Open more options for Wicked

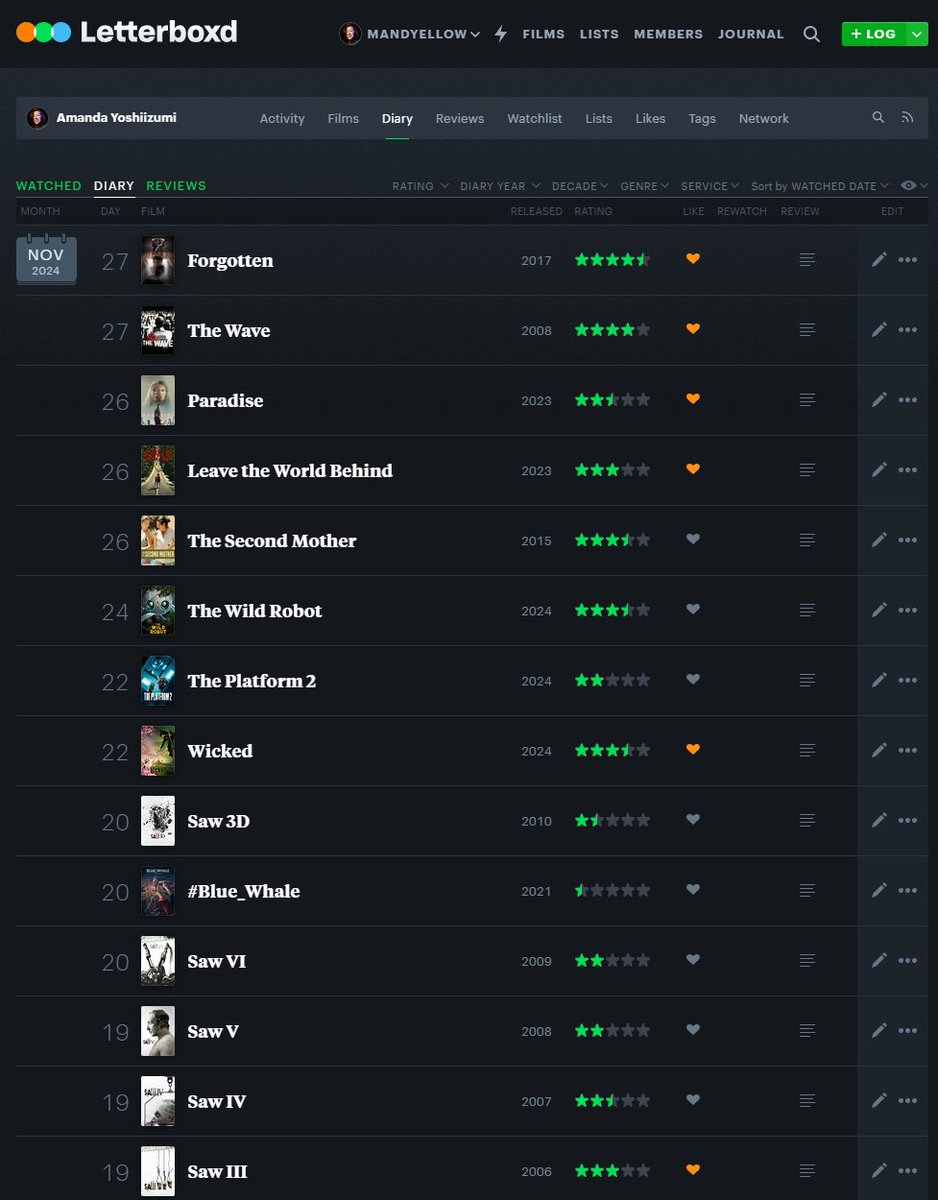point(908,750)
